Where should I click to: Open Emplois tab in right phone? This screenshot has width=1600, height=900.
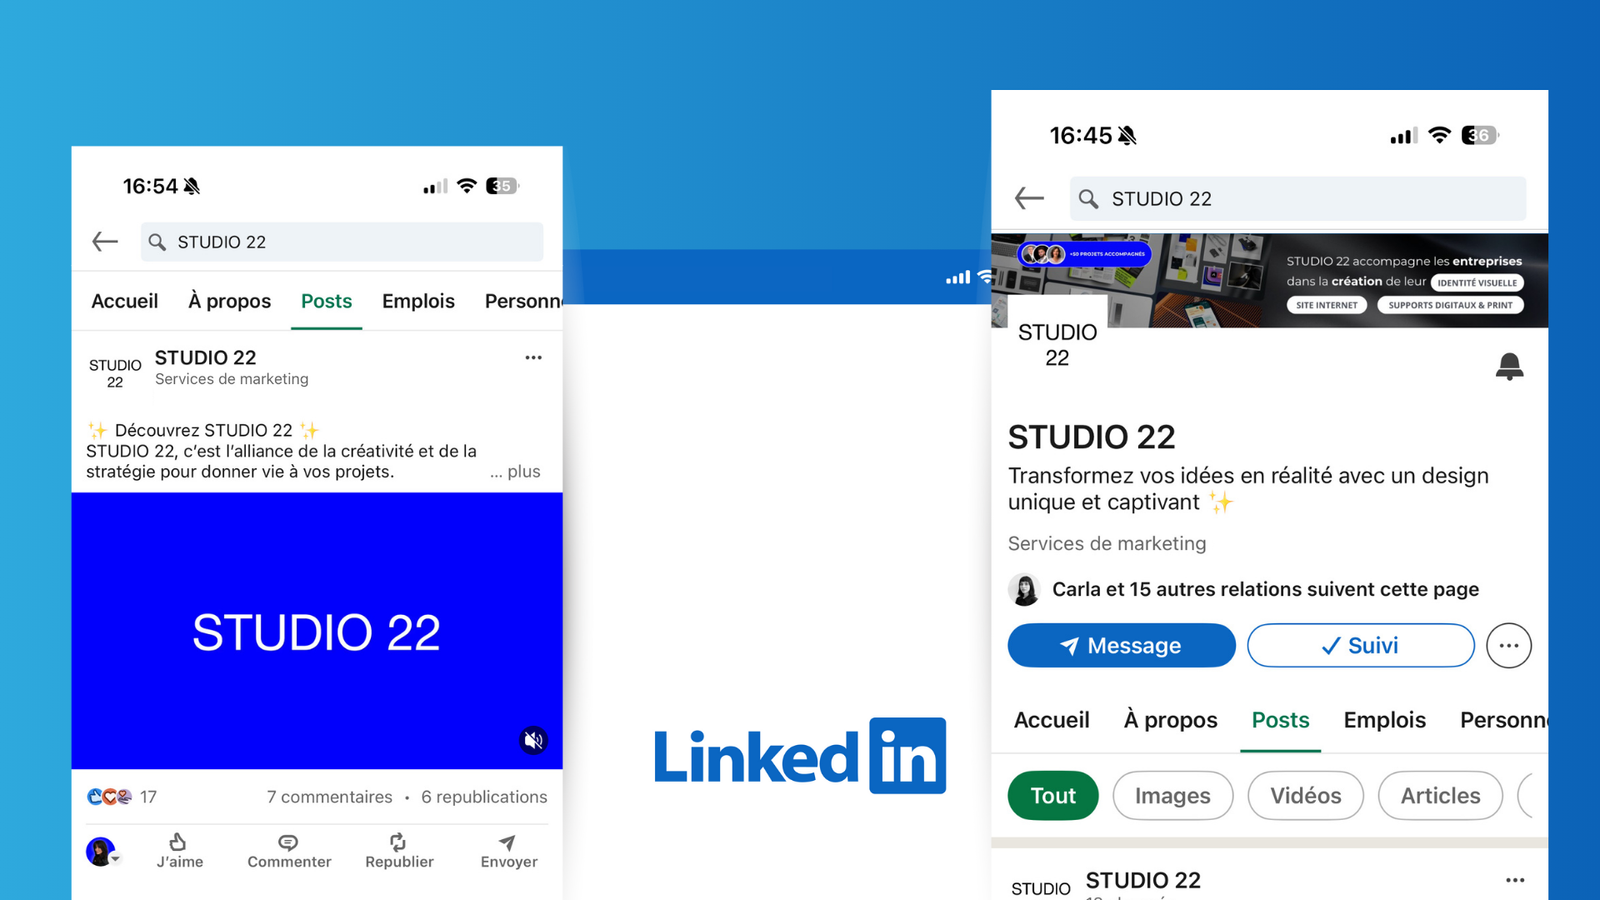[1385, 720]
